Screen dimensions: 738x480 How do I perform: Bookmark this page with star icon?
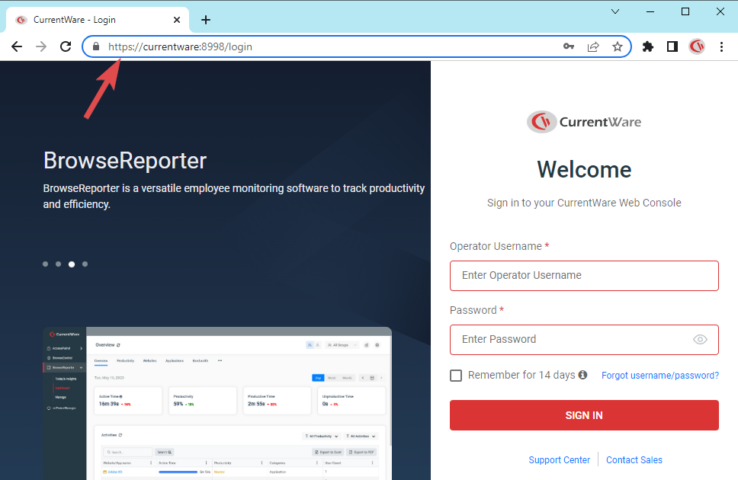pyautogui.click(x=618, y=47)
